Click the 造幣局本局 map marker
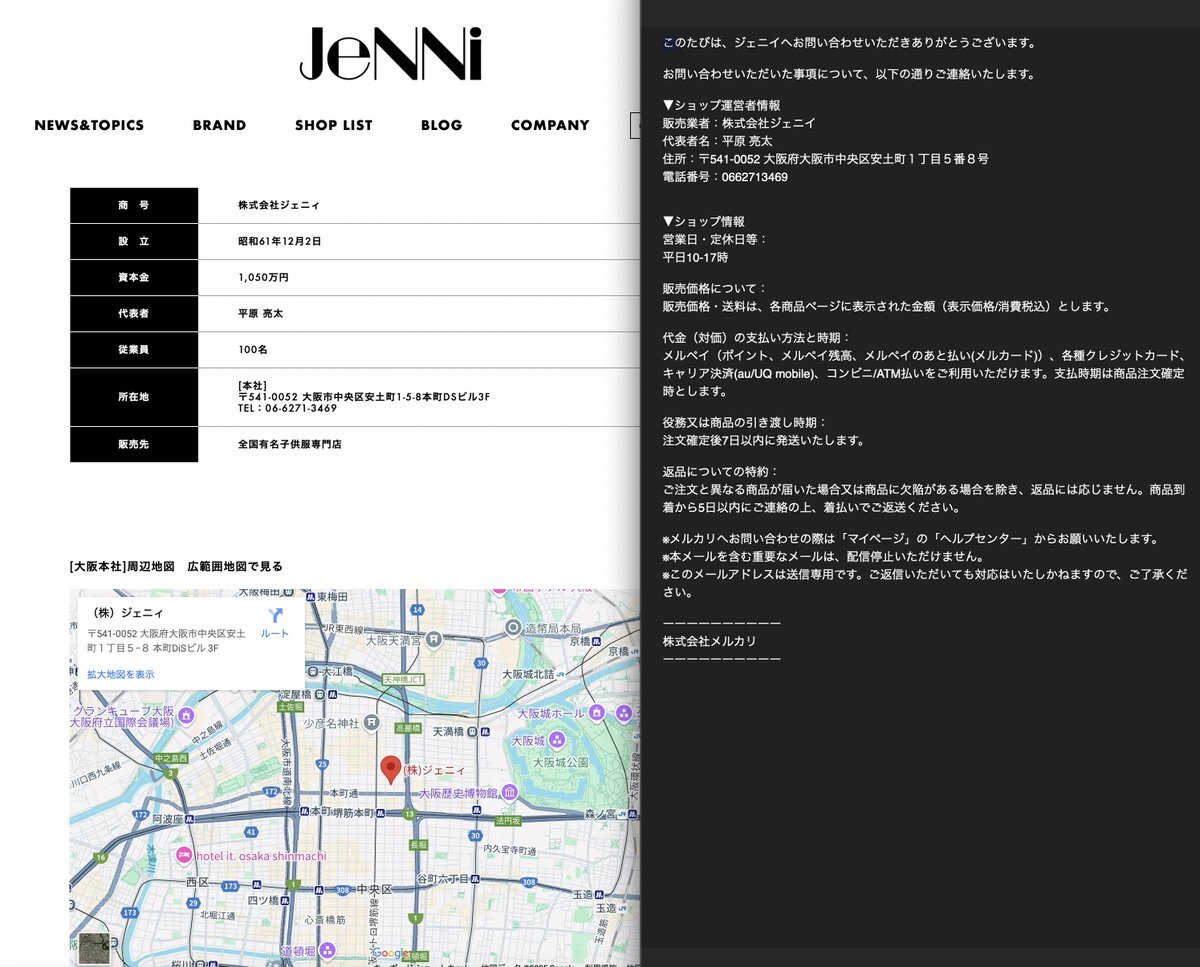 click(x=514, y=628)
